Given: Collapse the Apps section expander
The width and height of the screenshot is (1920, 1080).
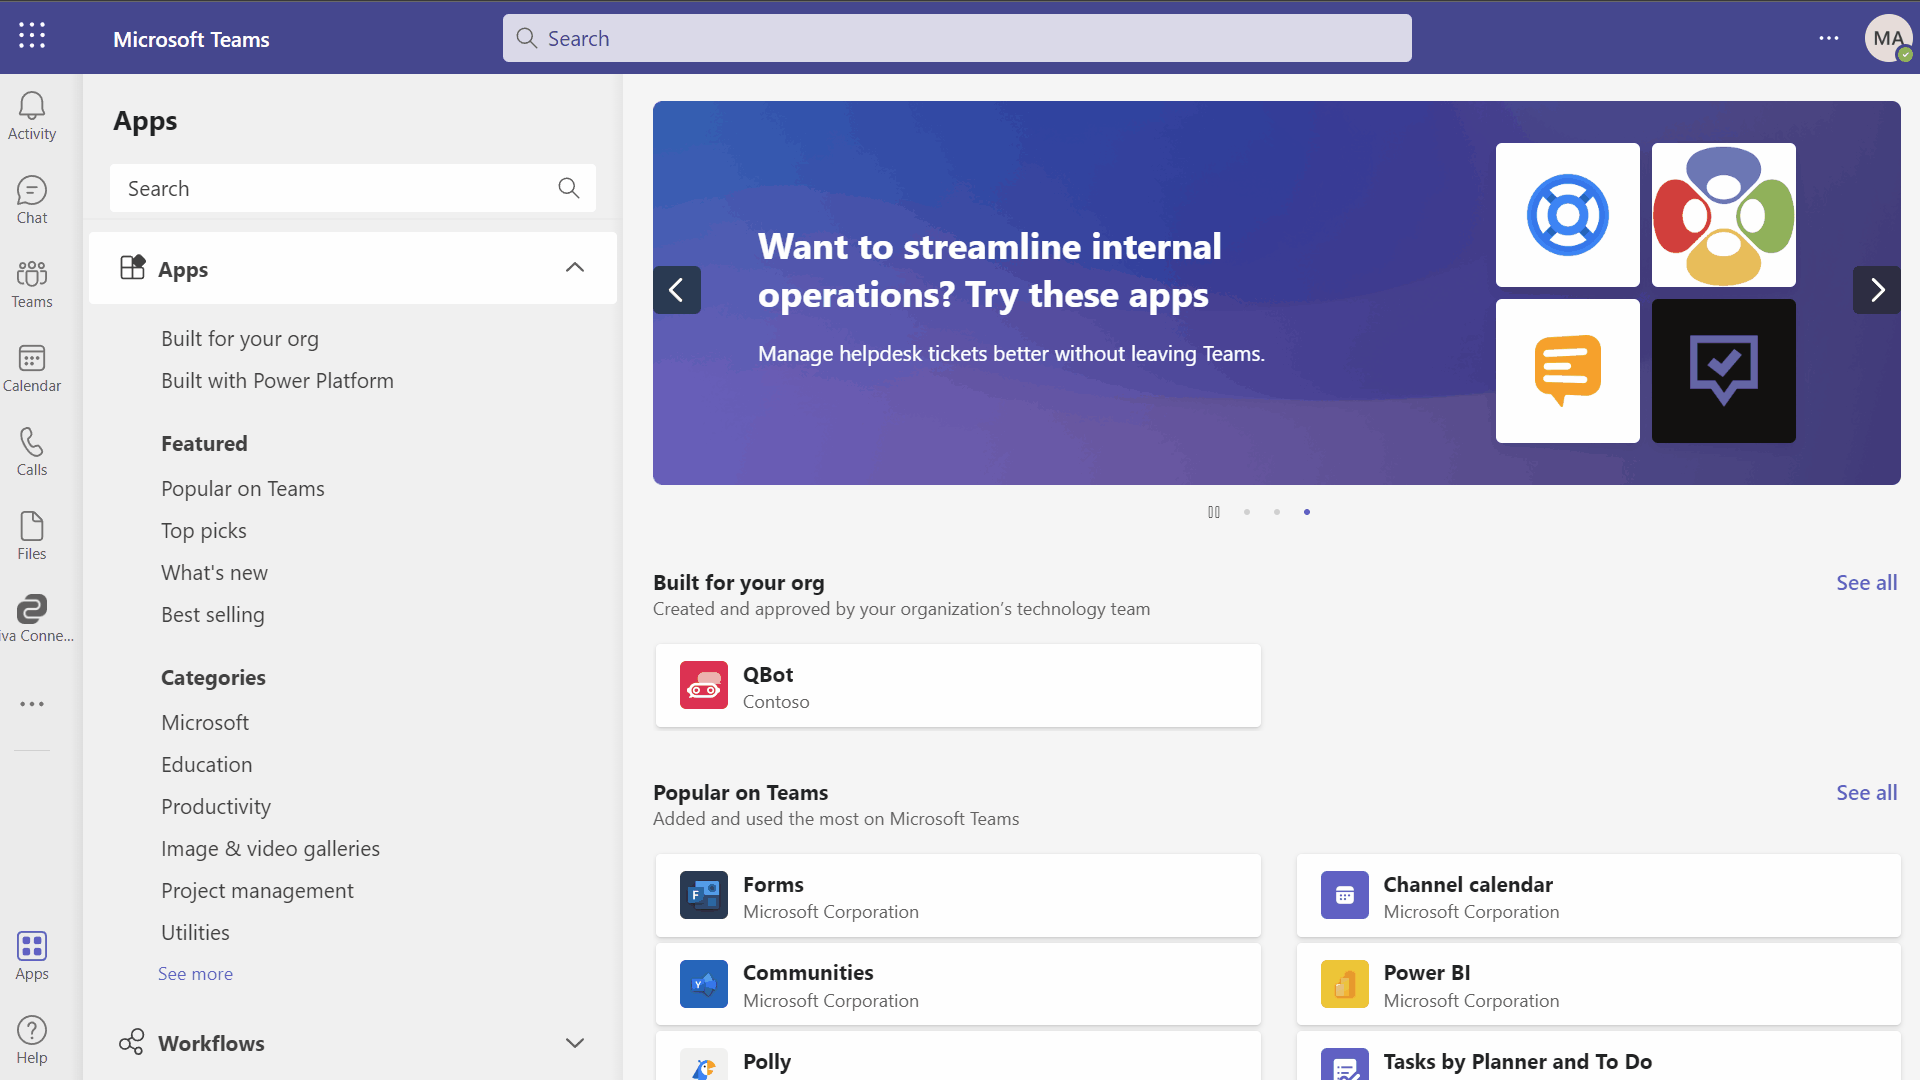Looking at the screenshot, I should (x=574, y=268).
